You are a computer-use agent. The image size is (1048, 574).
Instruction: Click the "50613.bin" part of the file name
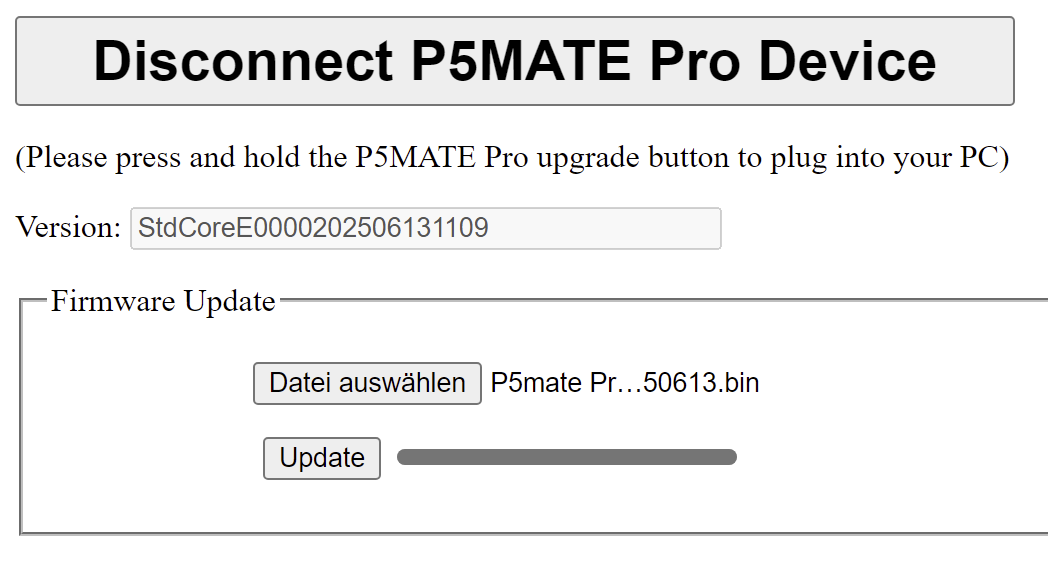[701, 383]
